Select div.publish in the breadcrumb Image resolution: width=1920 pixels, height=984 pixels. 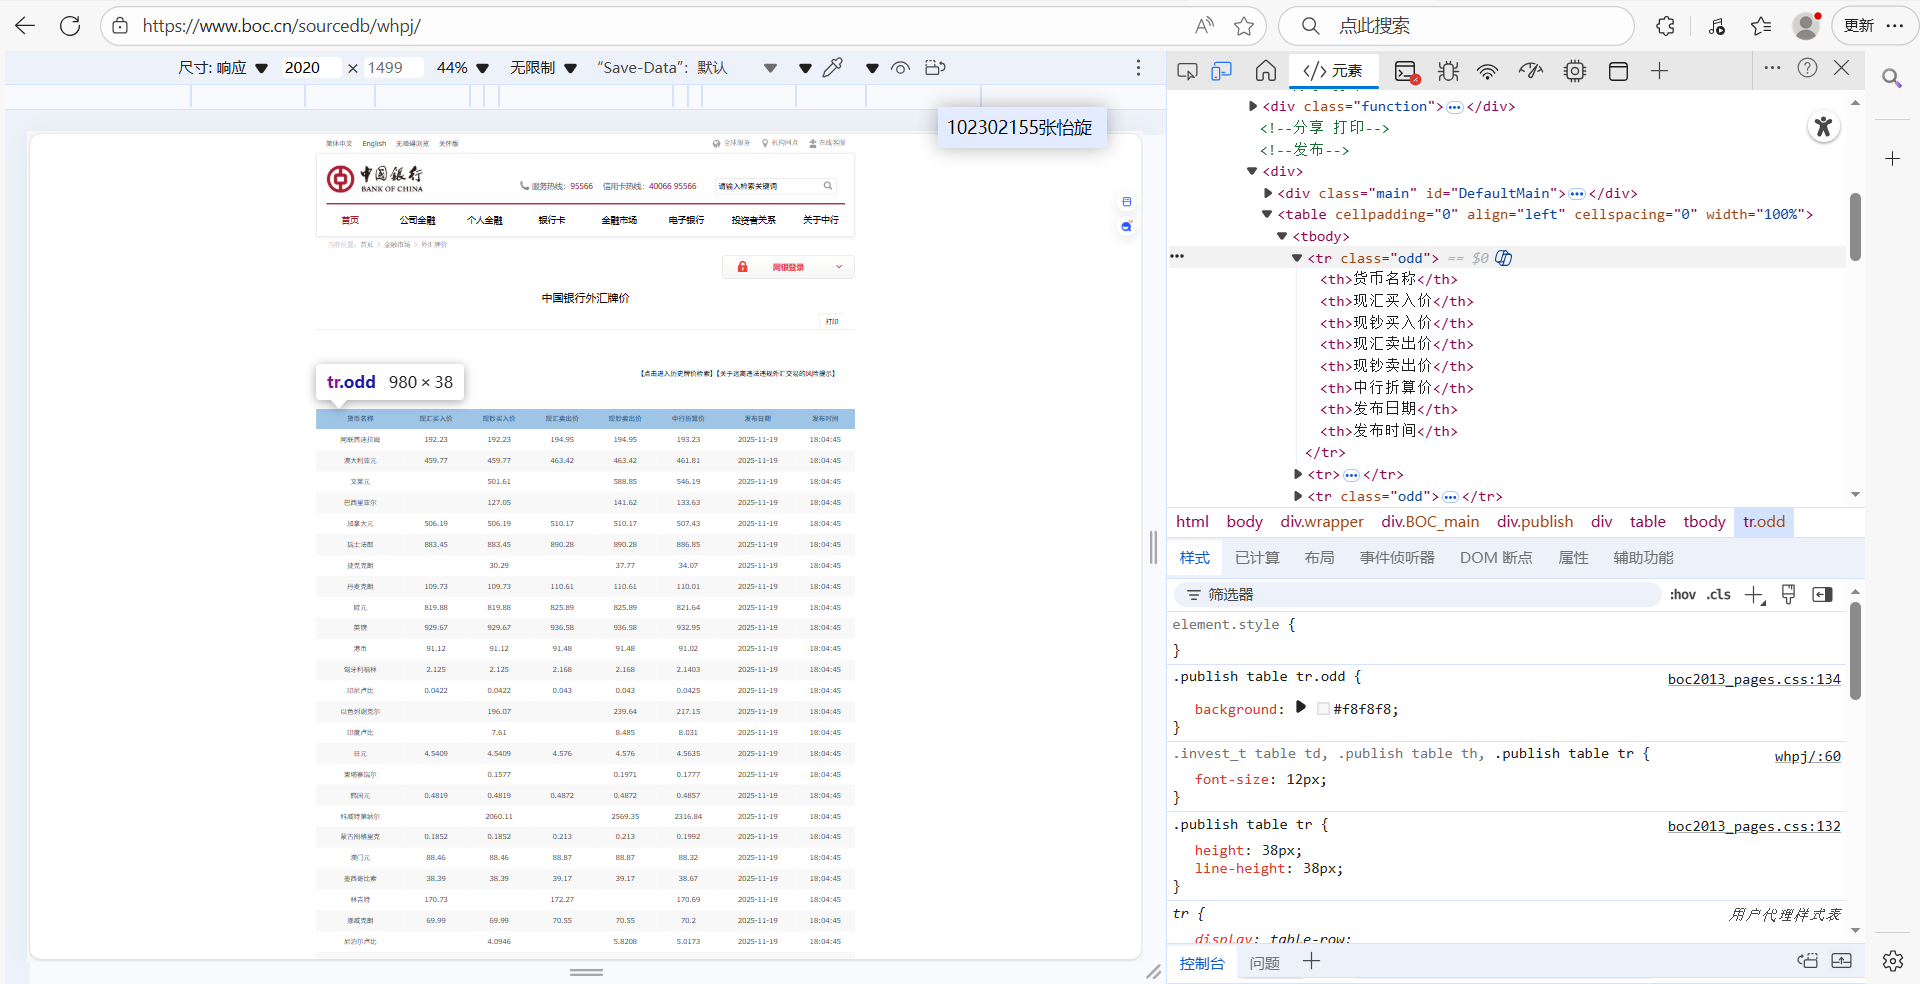pos(1534,522)
